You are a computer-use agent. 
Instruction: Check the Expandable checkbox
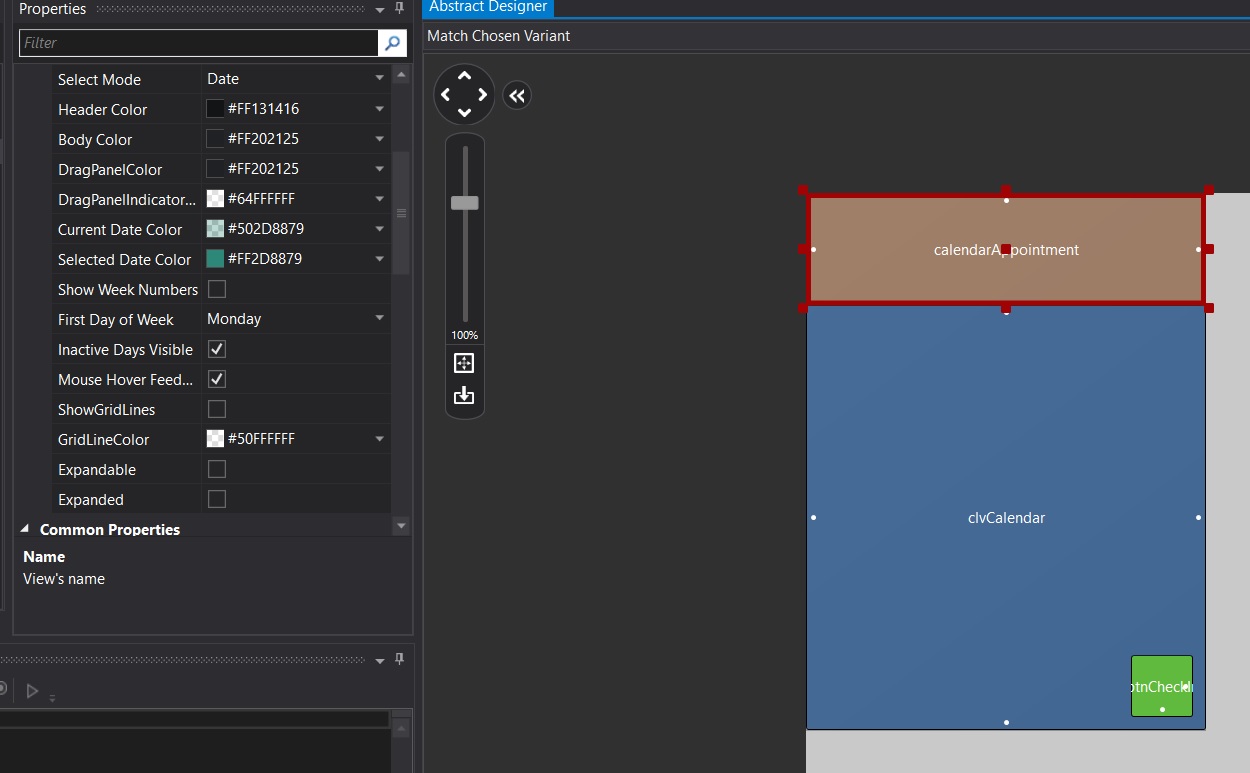[217, 469]
